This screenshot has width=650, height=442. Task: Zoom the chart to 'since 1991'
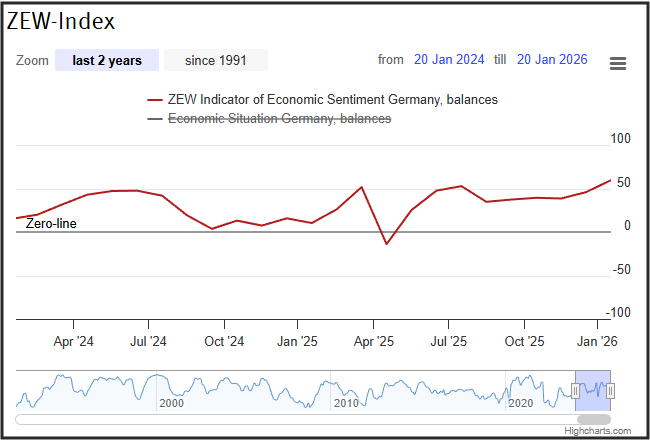tap(215, 61)
